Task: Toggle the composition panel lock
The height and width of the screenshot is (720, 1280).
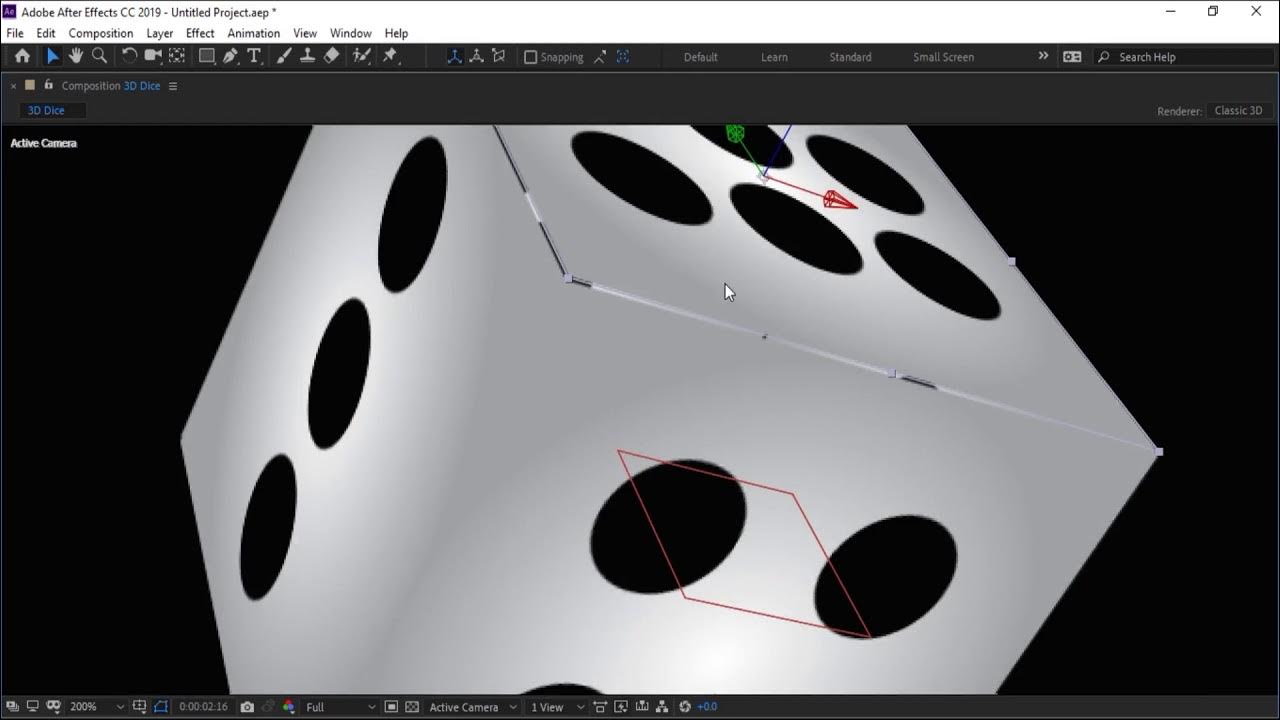Action: click(x=48, y=86)
